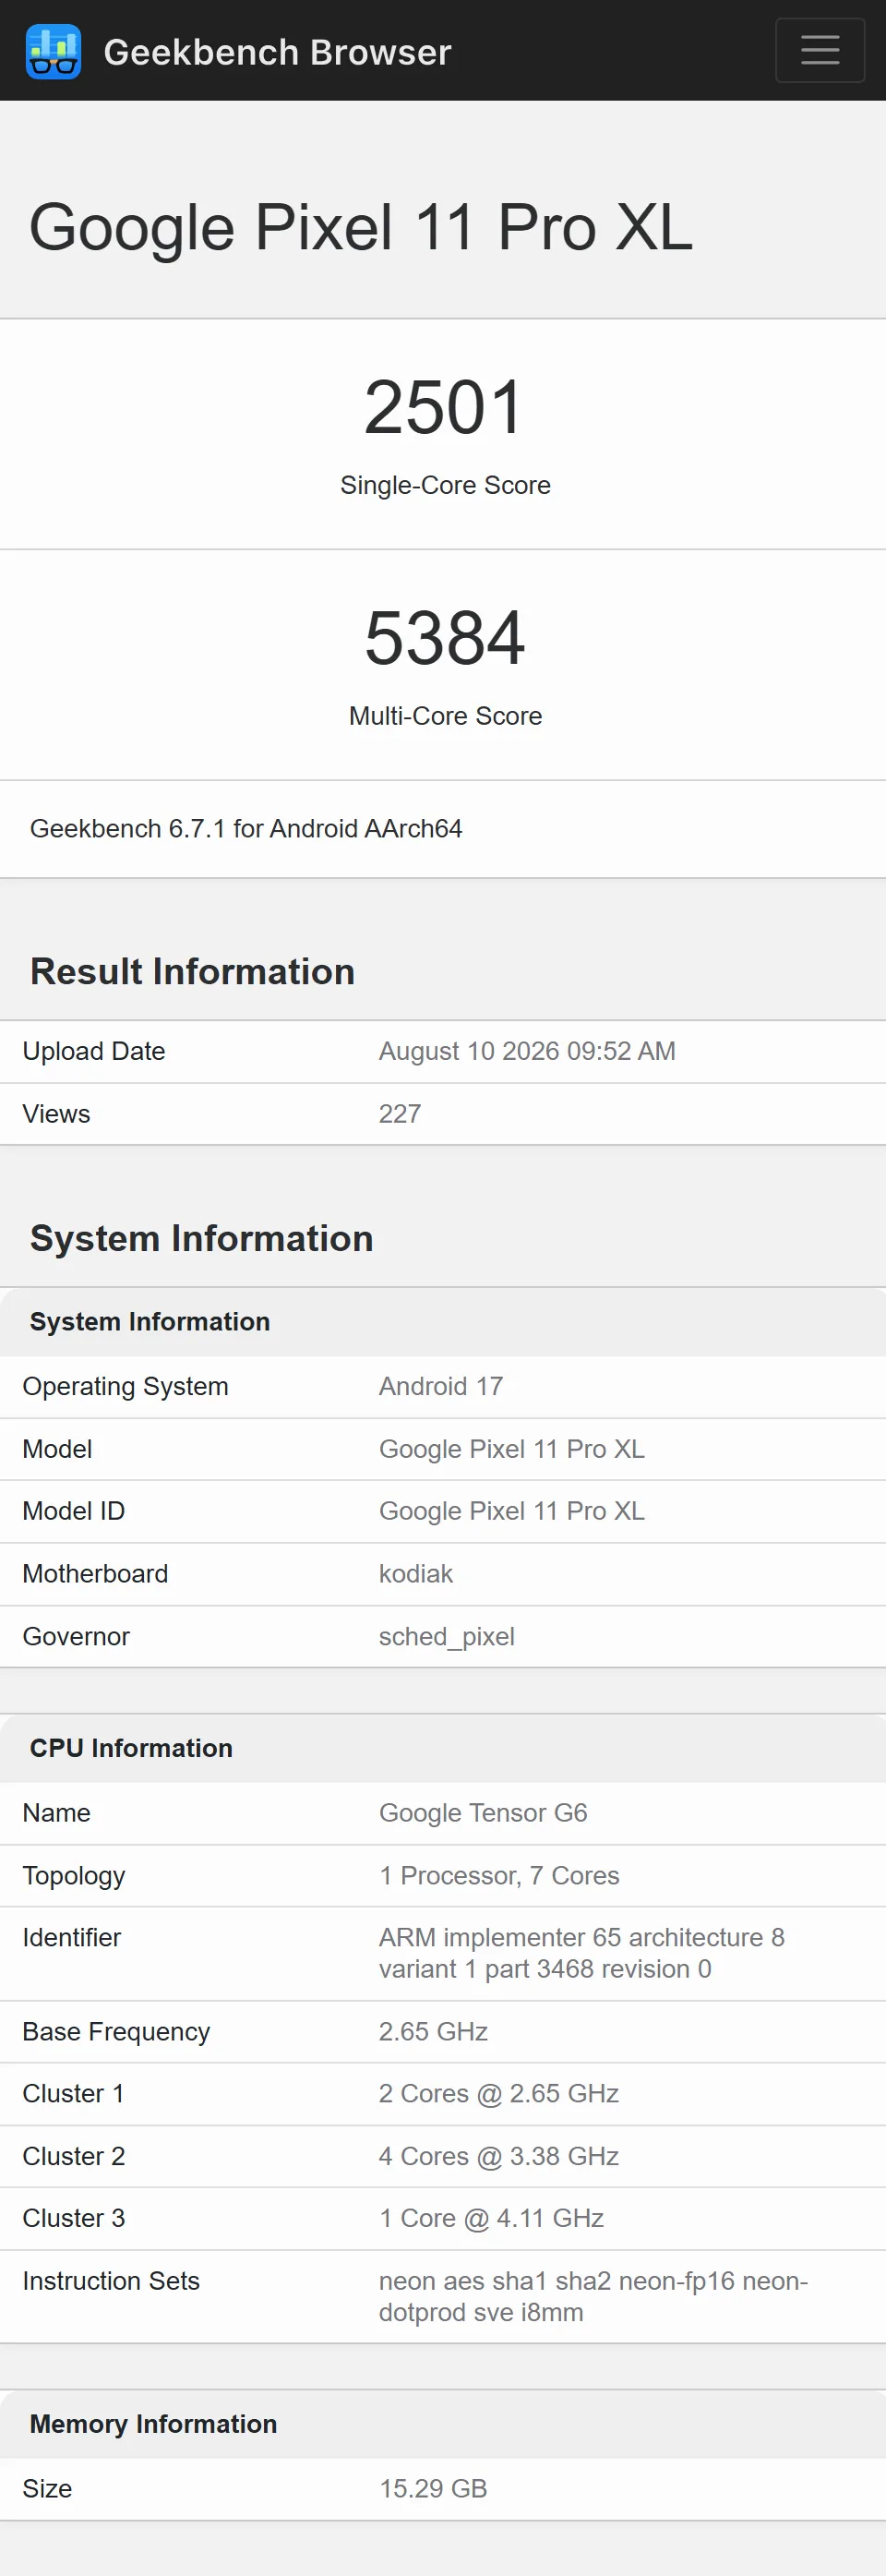Click the Views label
The width and height of the screenshot is (886, 2576).
pos(56,1114)
